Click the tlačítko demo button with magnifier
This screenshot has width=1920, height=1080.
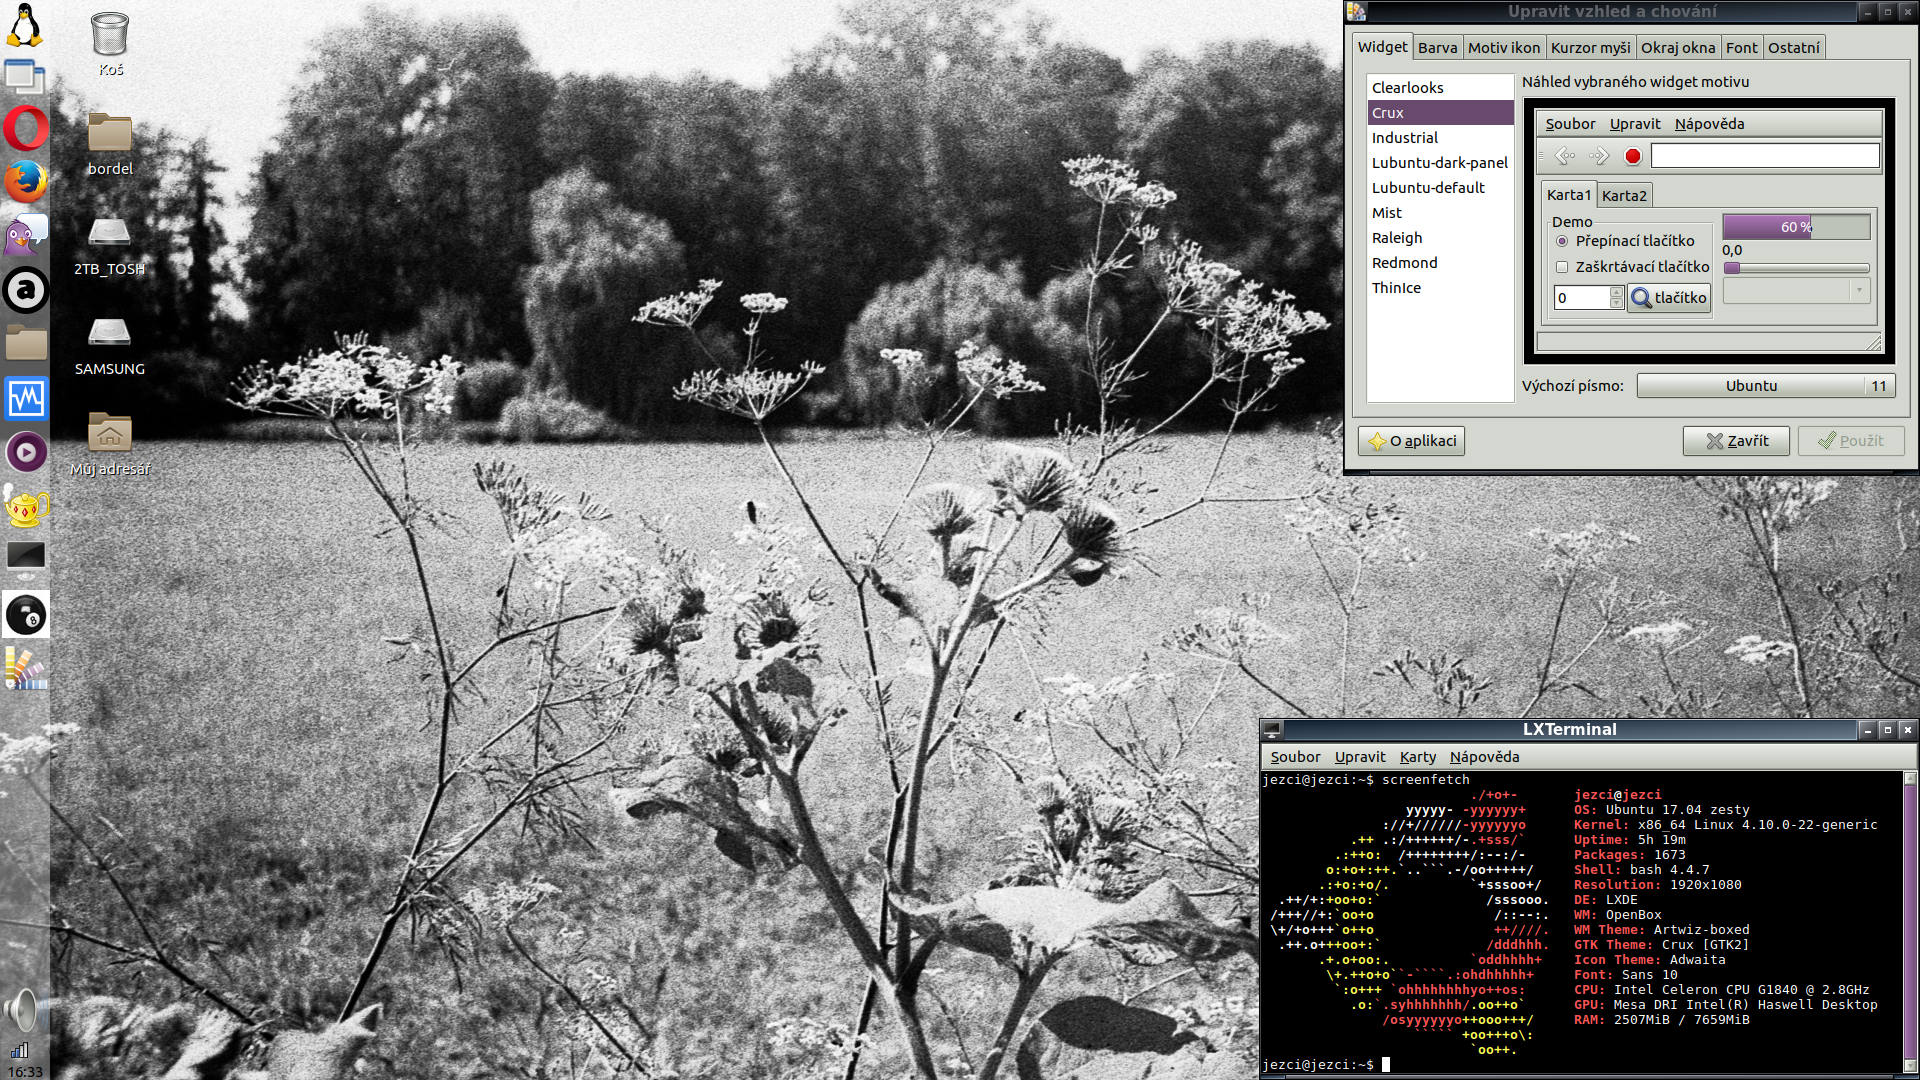[x=1669, y=298]
